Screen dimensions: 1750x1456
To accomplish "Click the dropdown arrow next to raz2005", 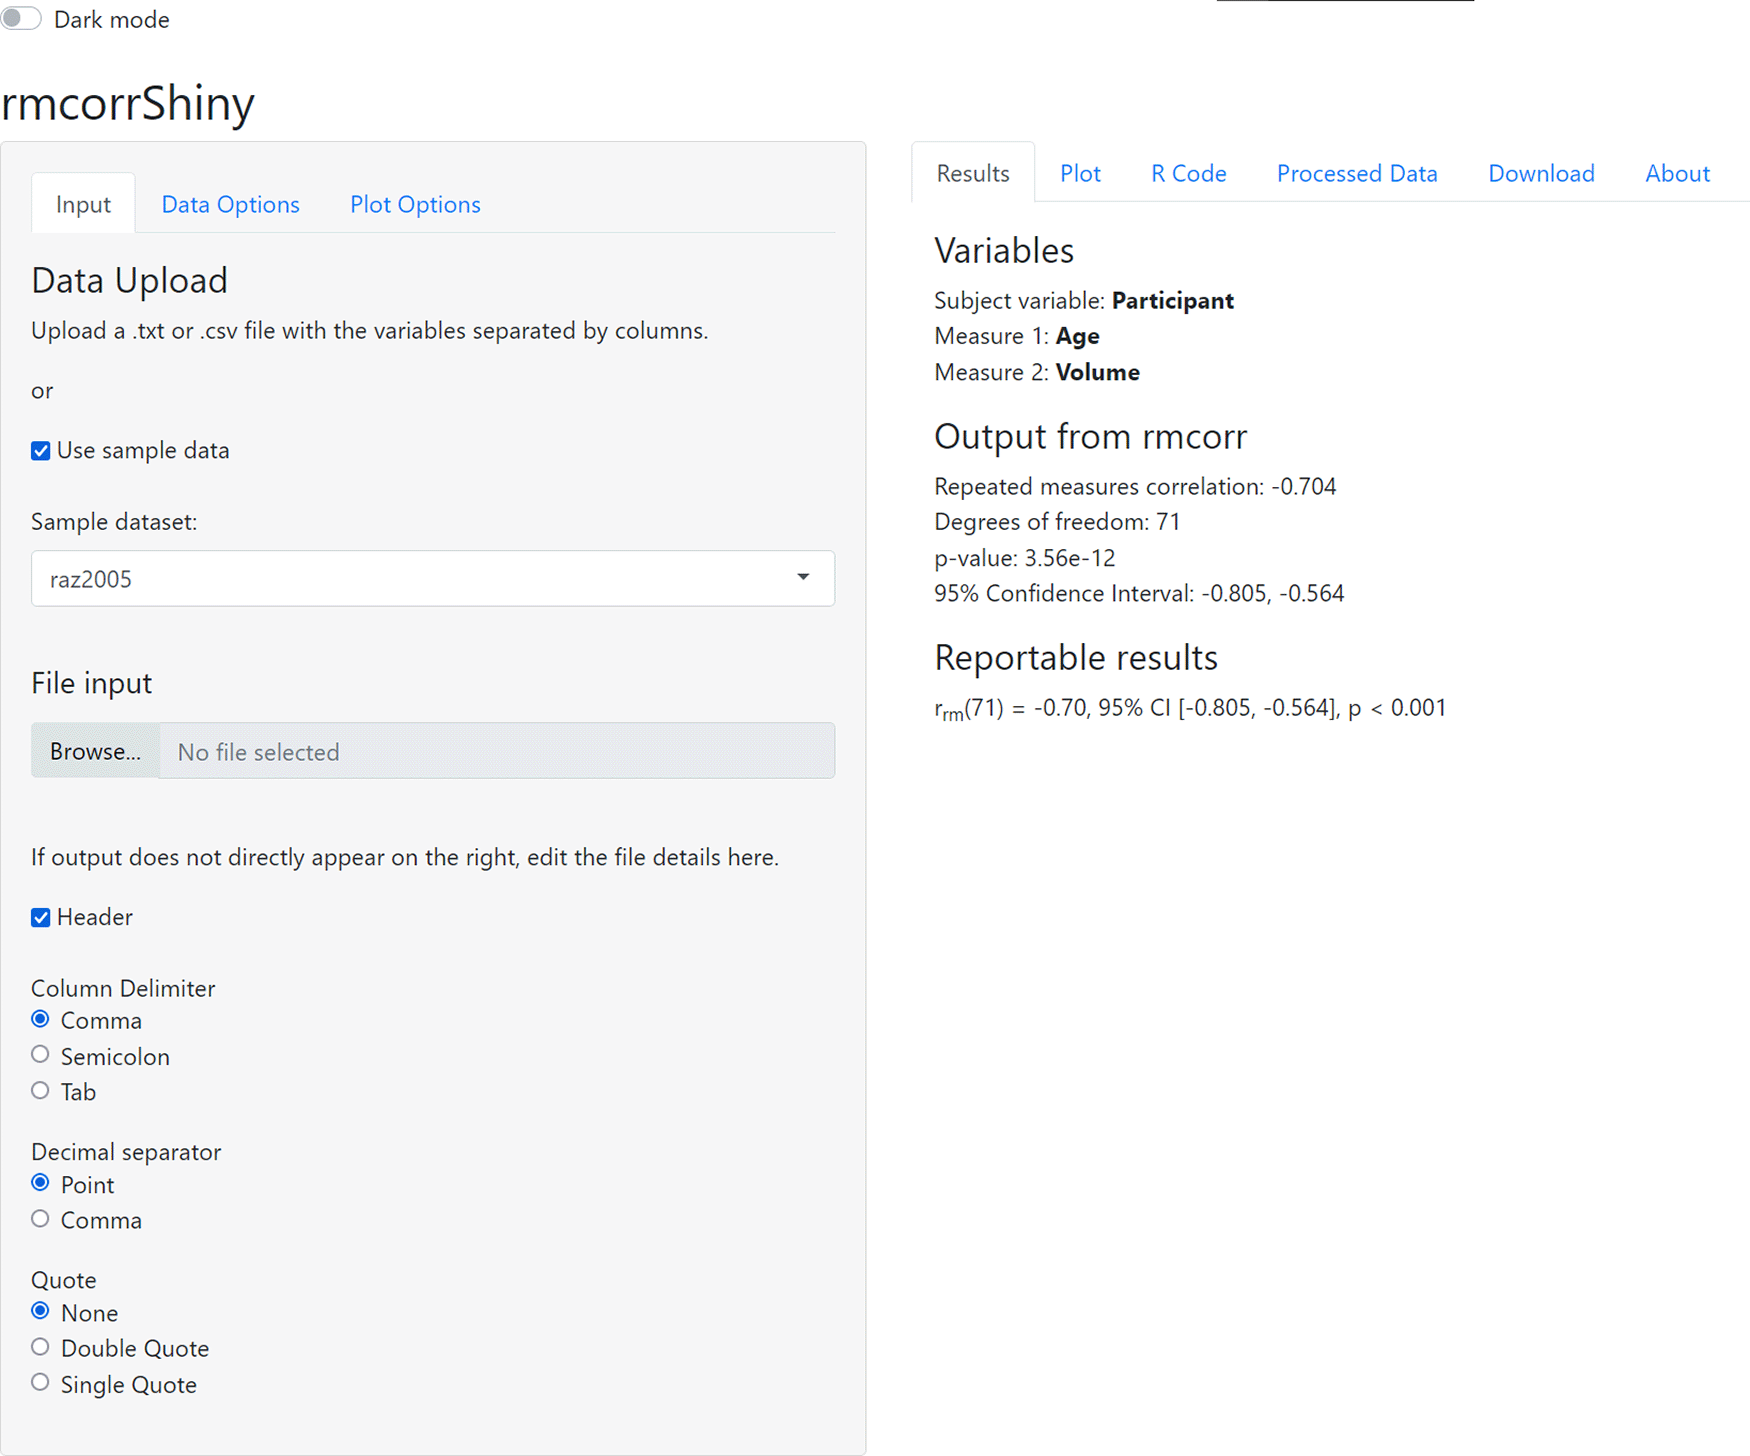I will [x=803, y=578].
